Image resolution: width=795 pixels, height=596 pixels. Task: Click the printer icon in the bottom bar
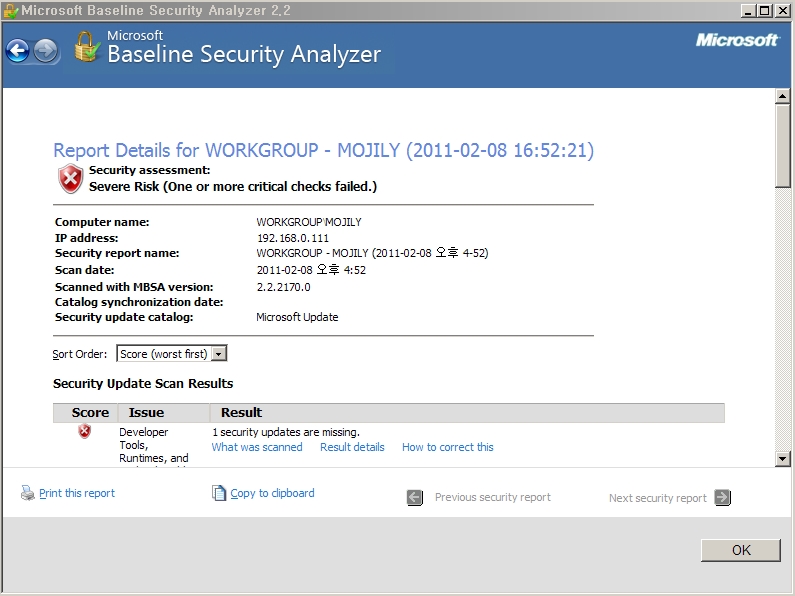click(28, 493)
